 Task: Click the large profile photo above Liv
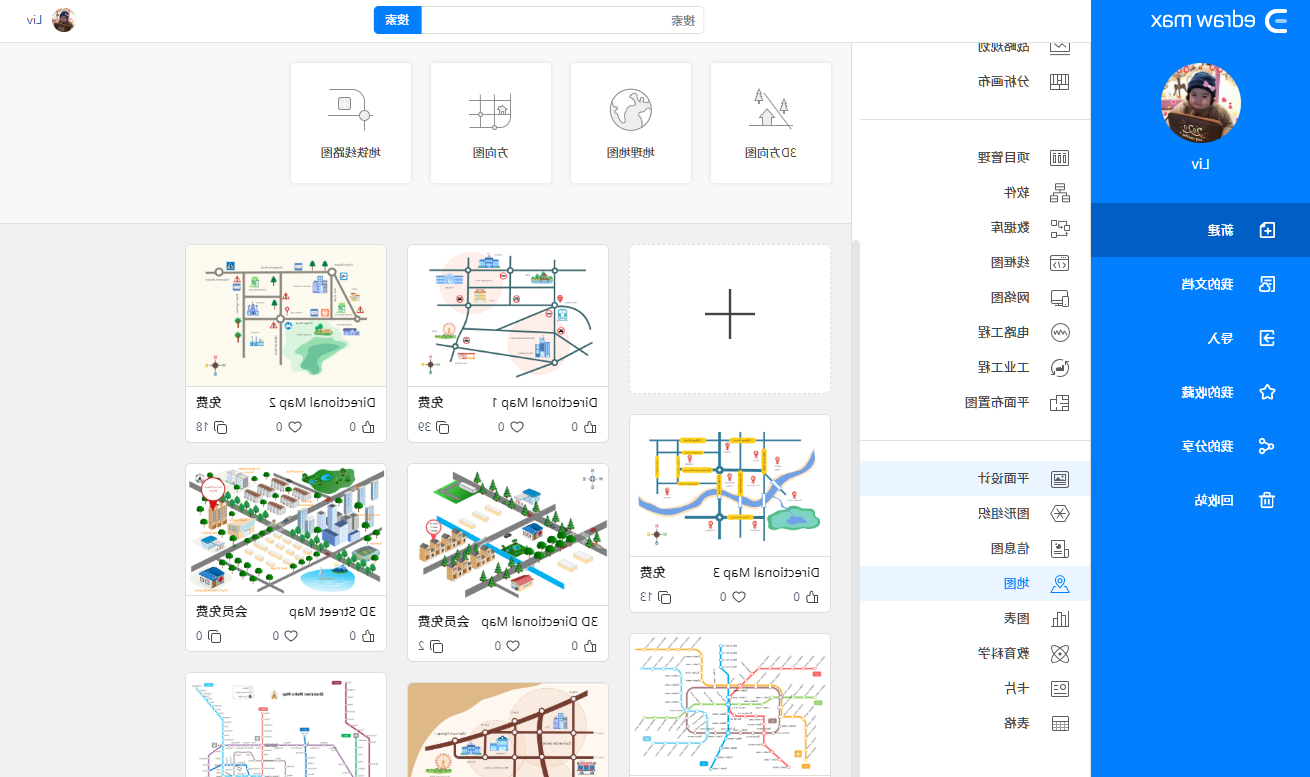point(1201,103)
